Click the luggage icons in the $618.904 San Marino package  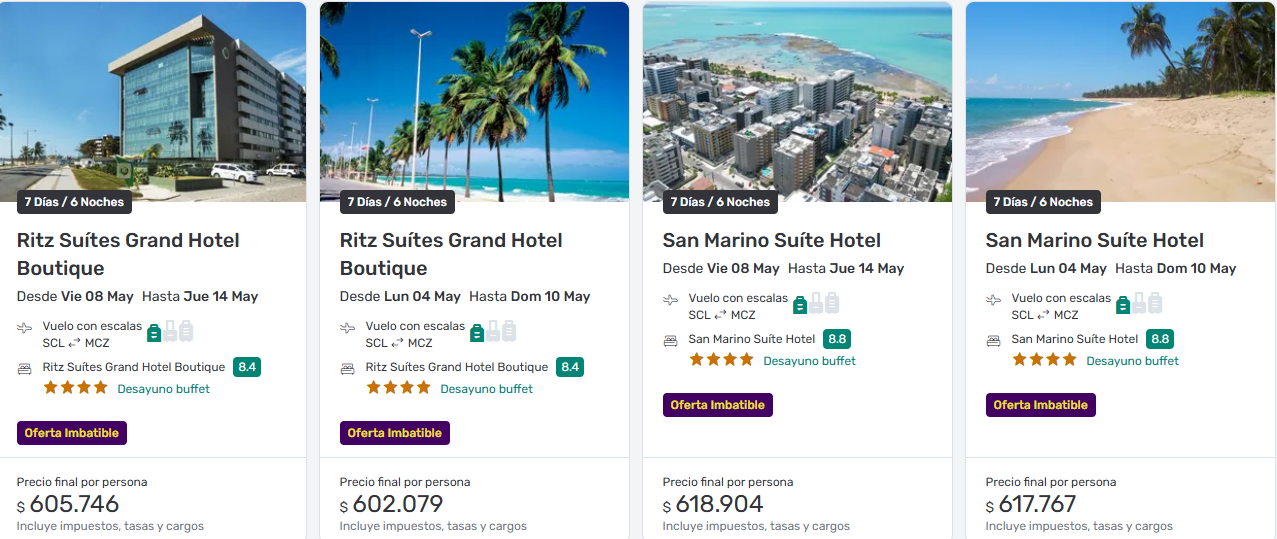pyautogui.click(x=816, y=303)
